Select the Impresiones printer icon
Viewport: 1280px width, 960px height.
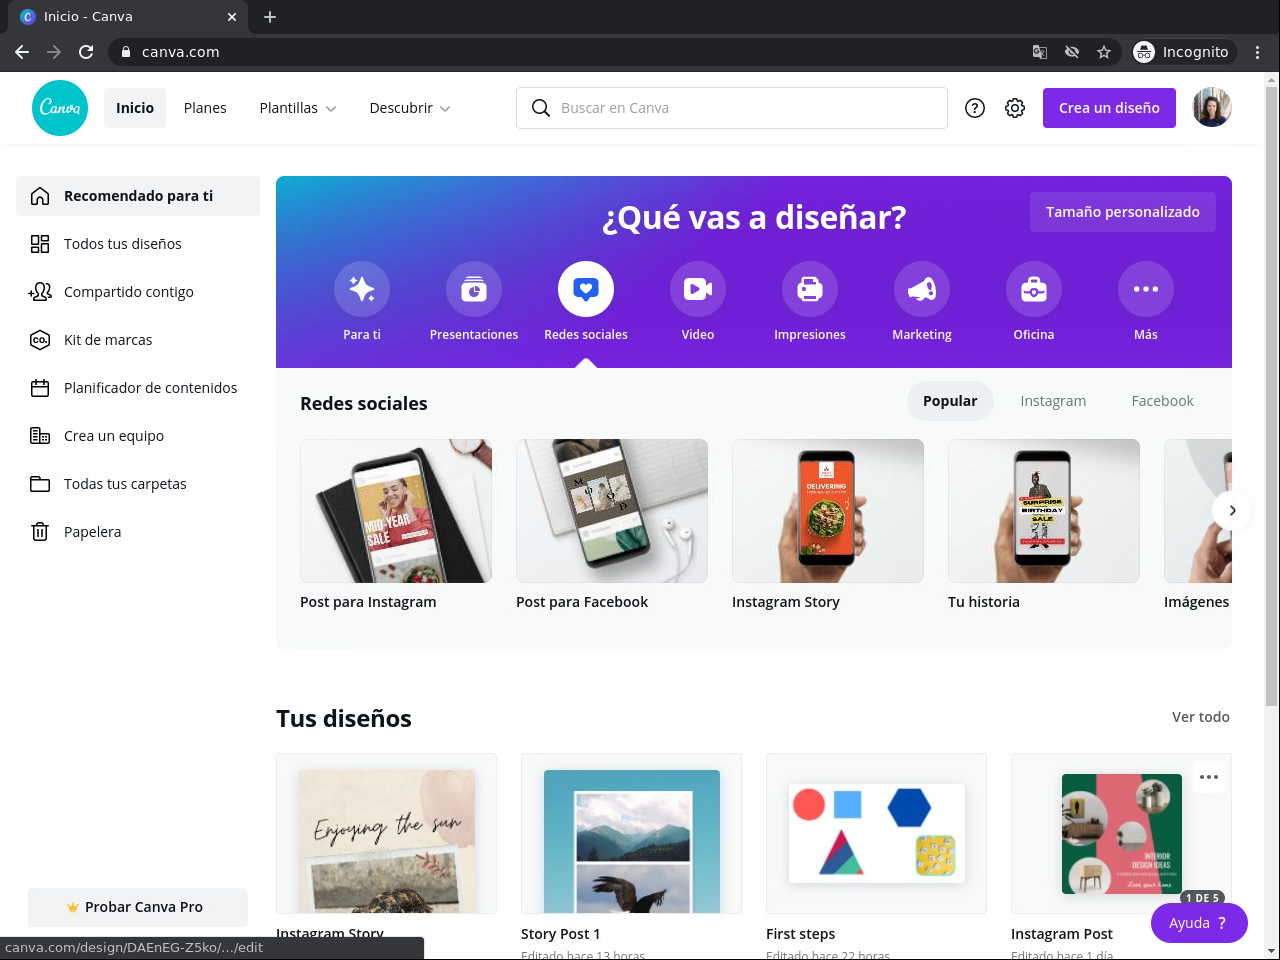[x=810, y=289]
